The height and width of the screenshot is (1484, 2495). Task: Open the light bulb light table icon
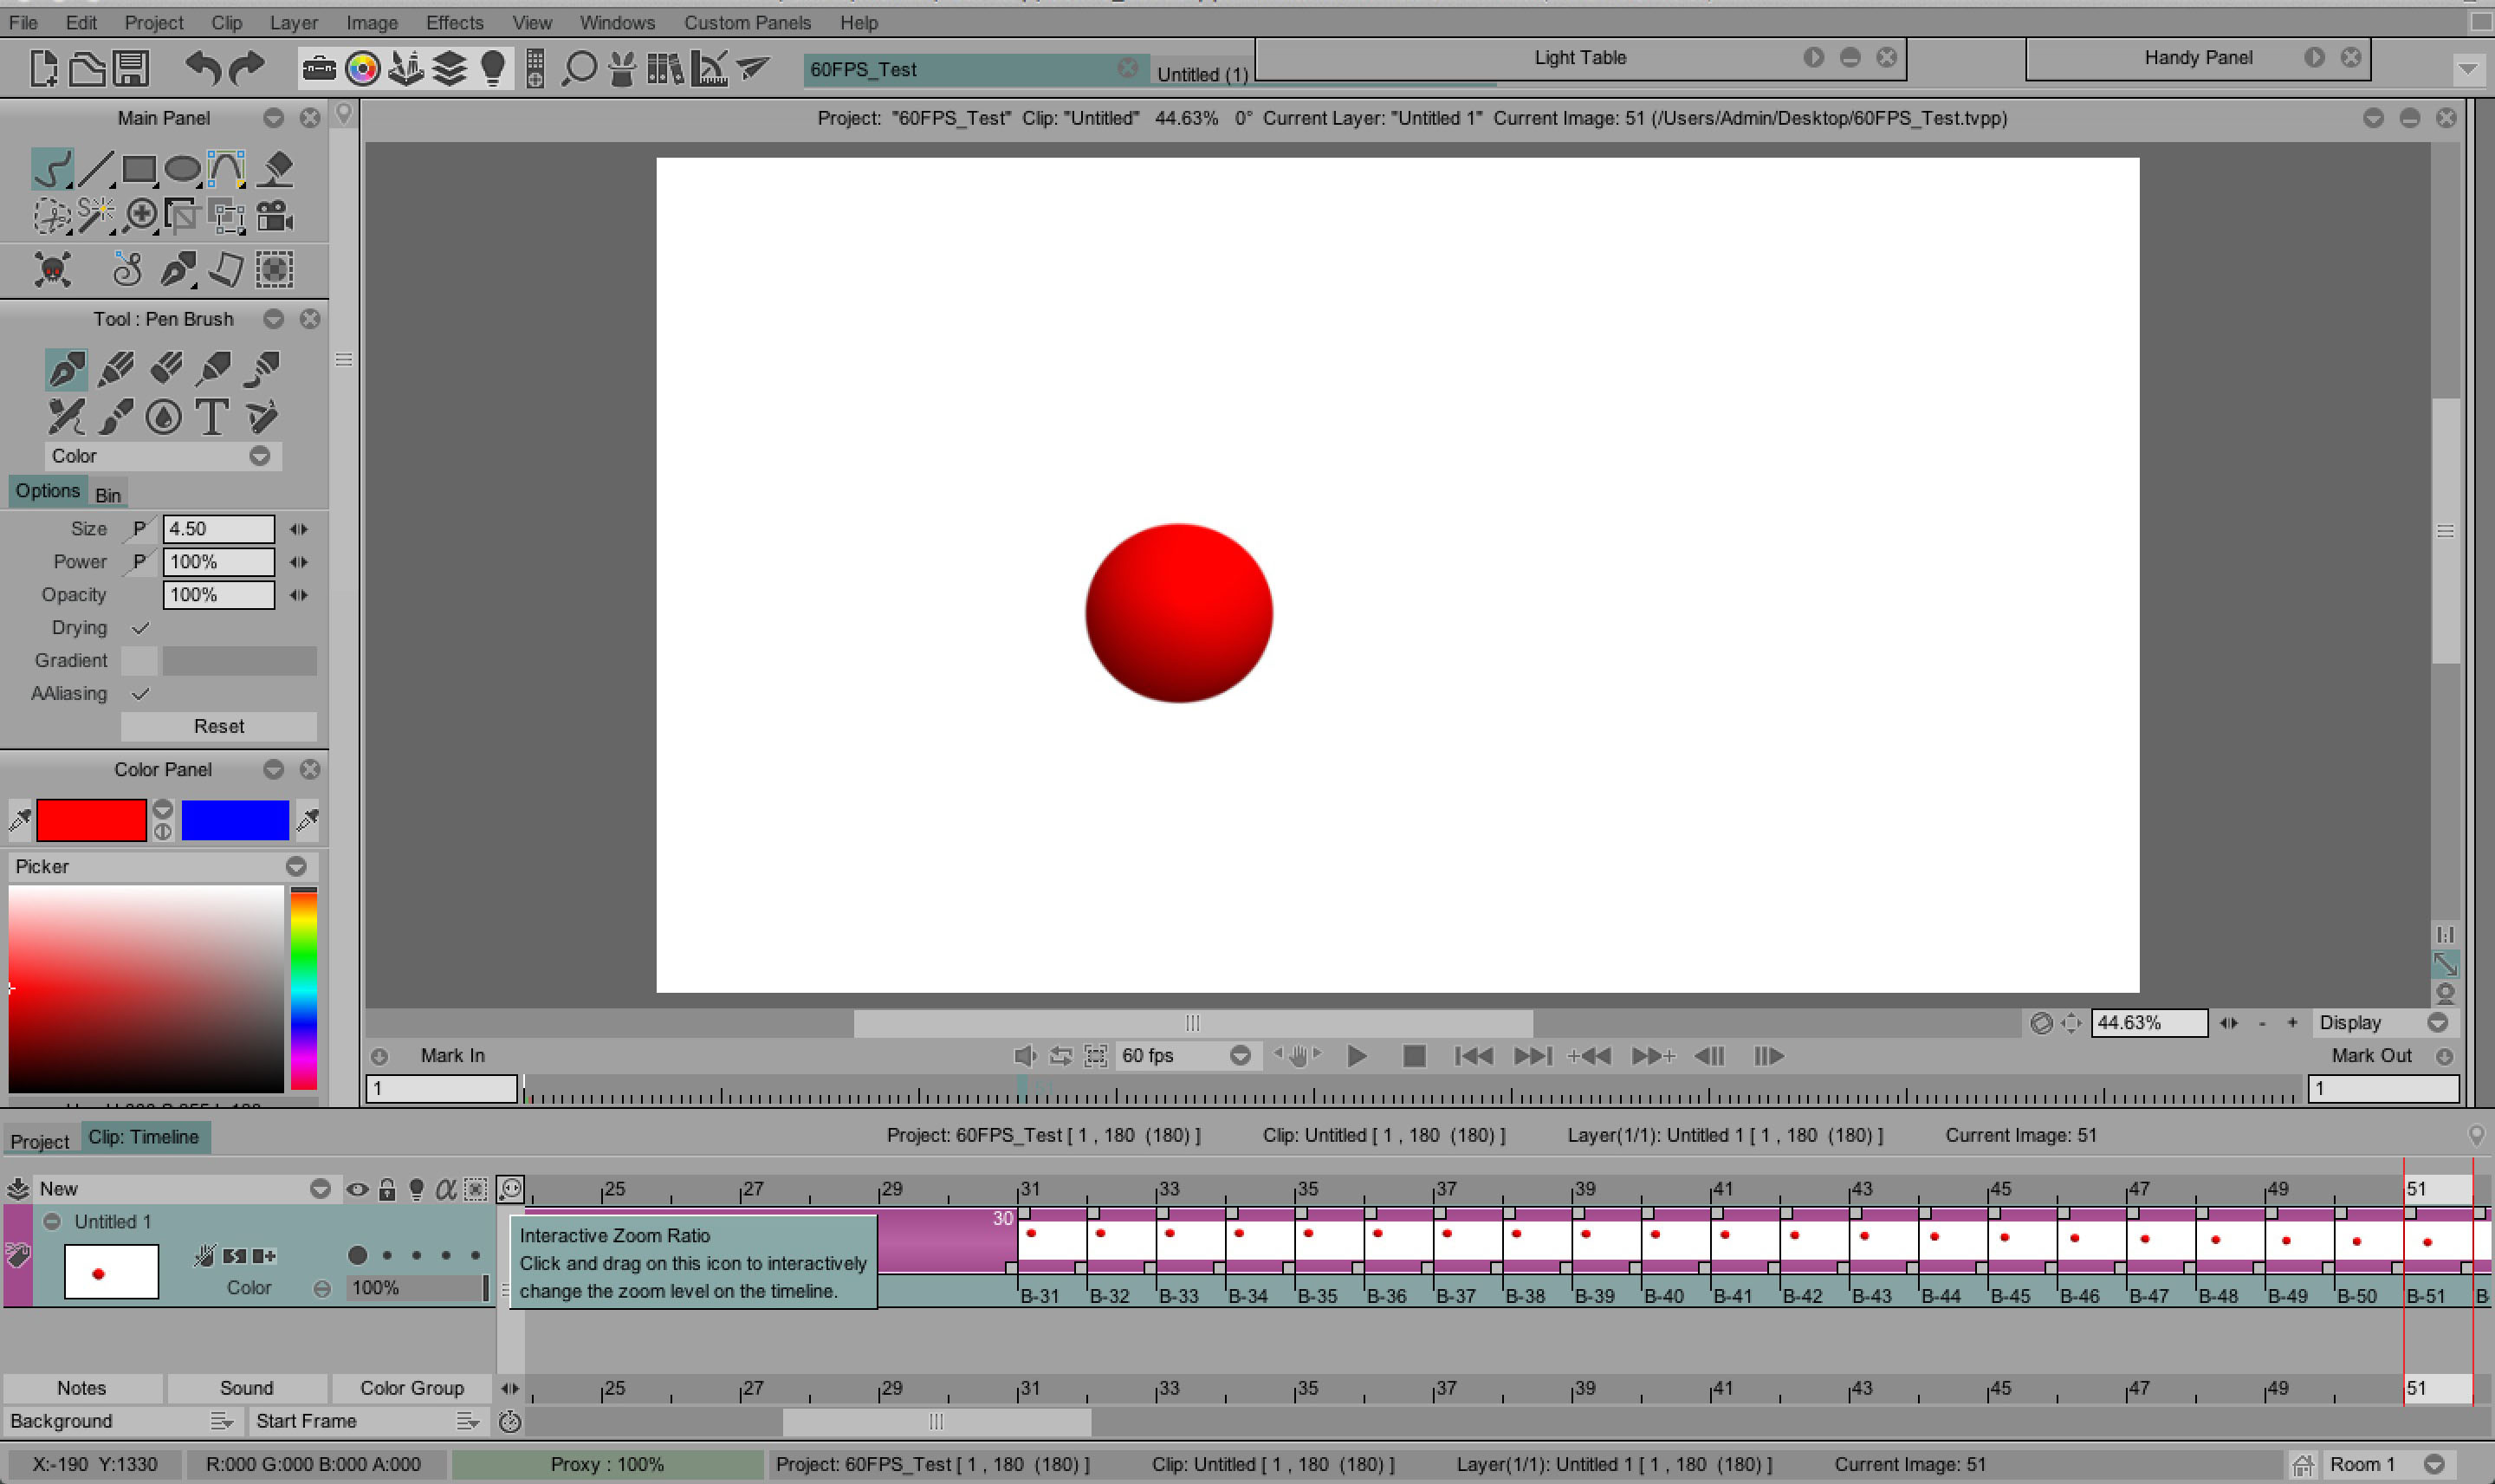pyautogui.click(x=492, y=68)
